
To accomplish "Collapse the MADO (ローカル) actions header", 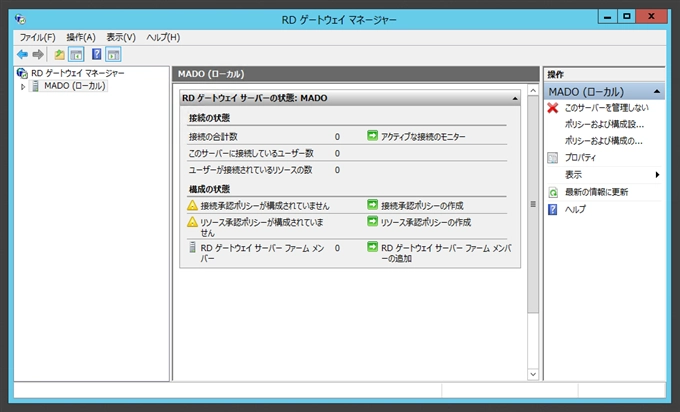I will click(657, 92).
